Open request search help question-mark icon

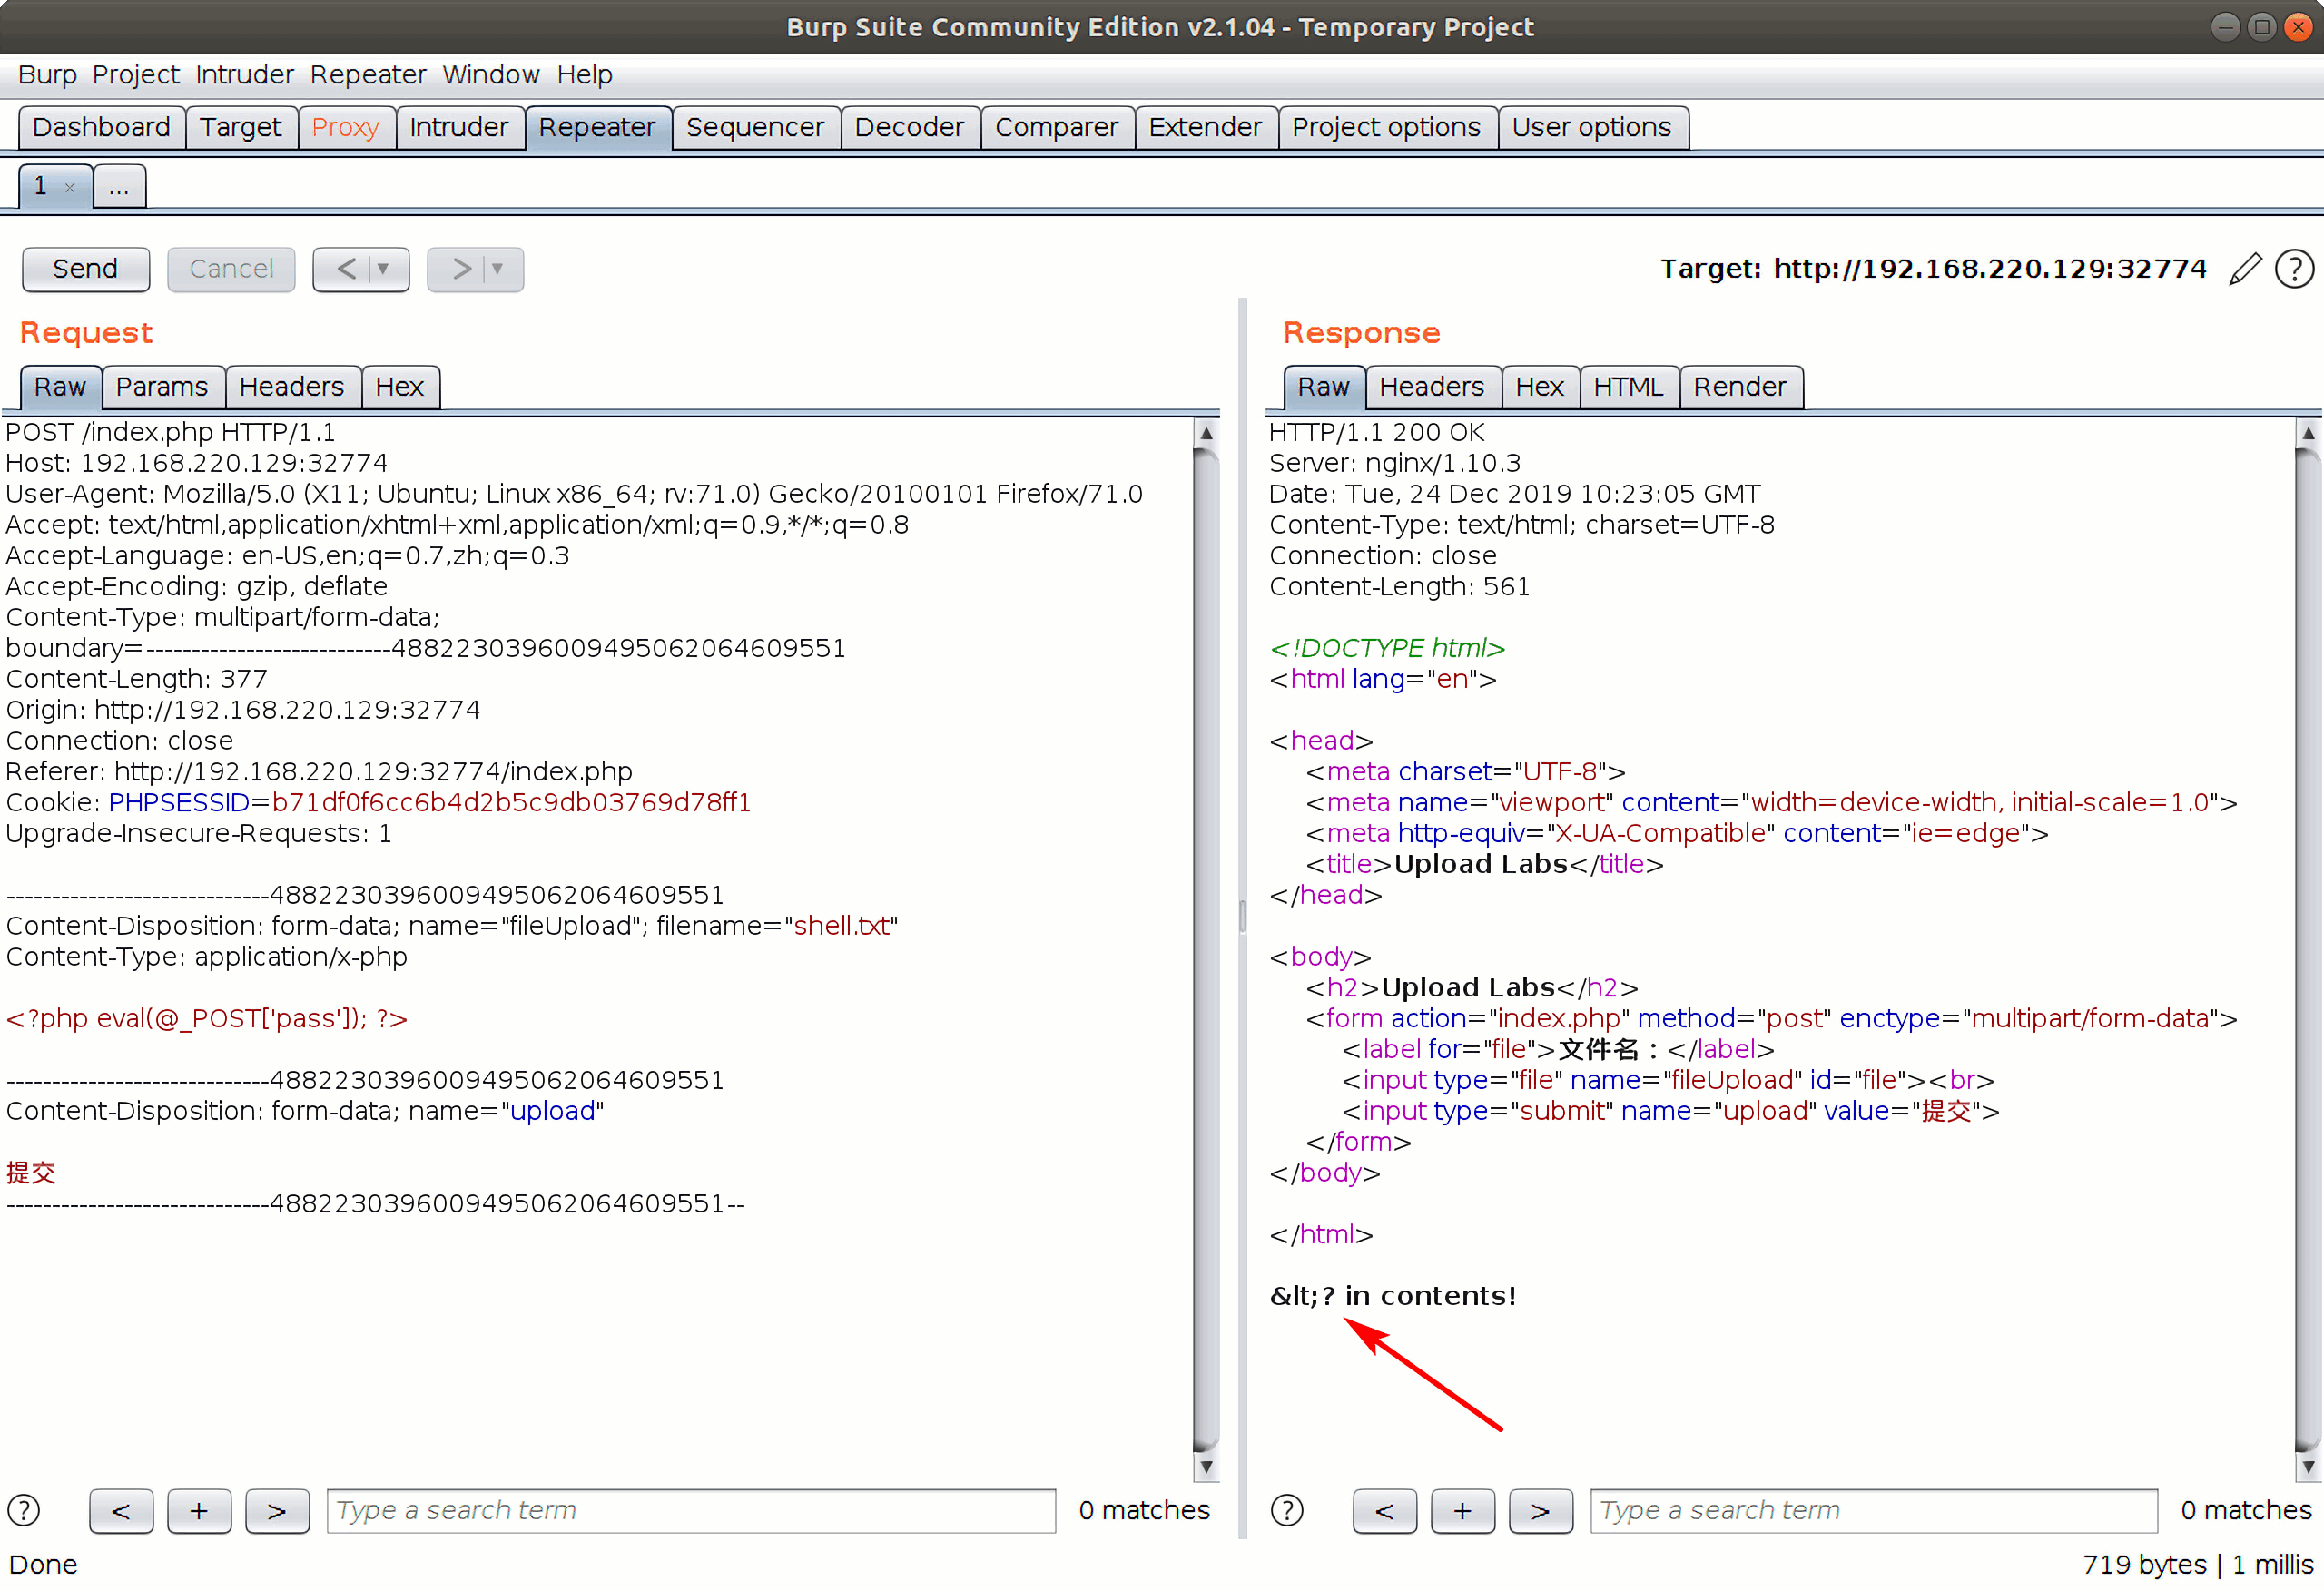click(24, 1510)
